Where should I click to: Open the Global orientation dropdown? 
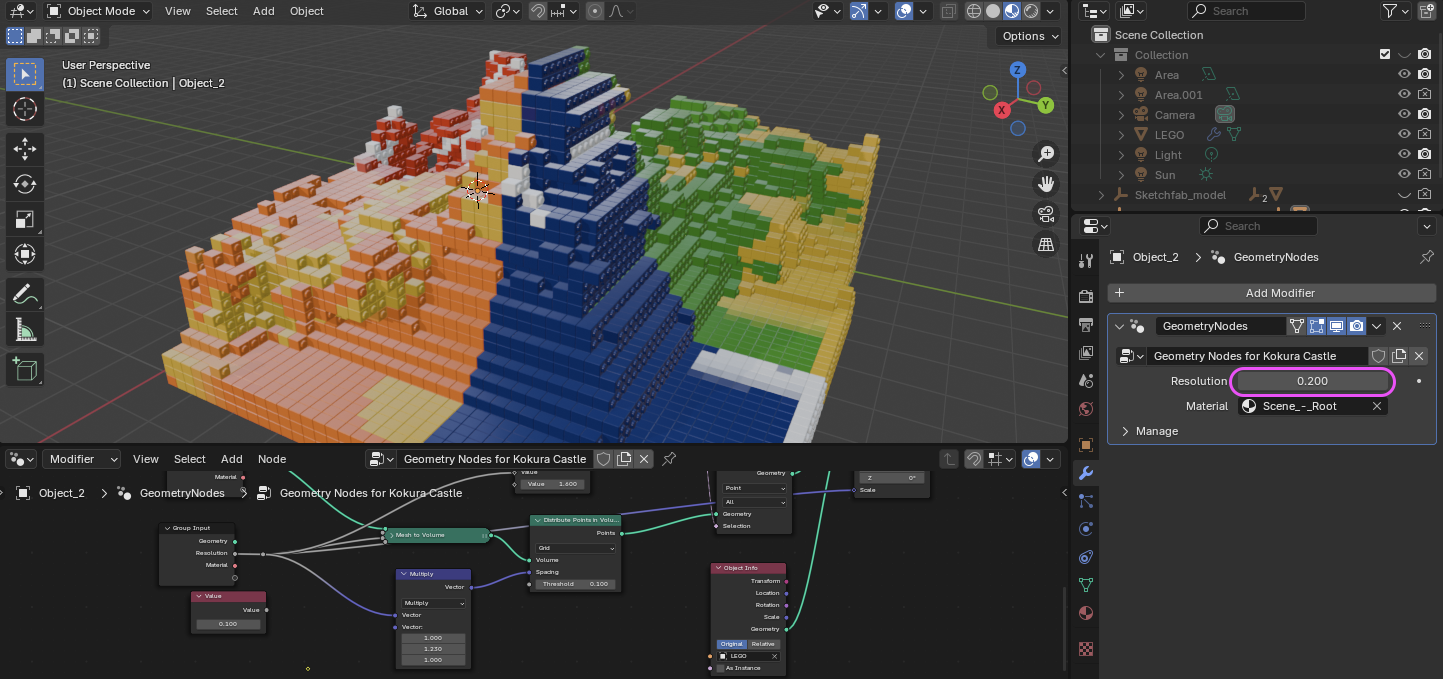coord(448,11)
